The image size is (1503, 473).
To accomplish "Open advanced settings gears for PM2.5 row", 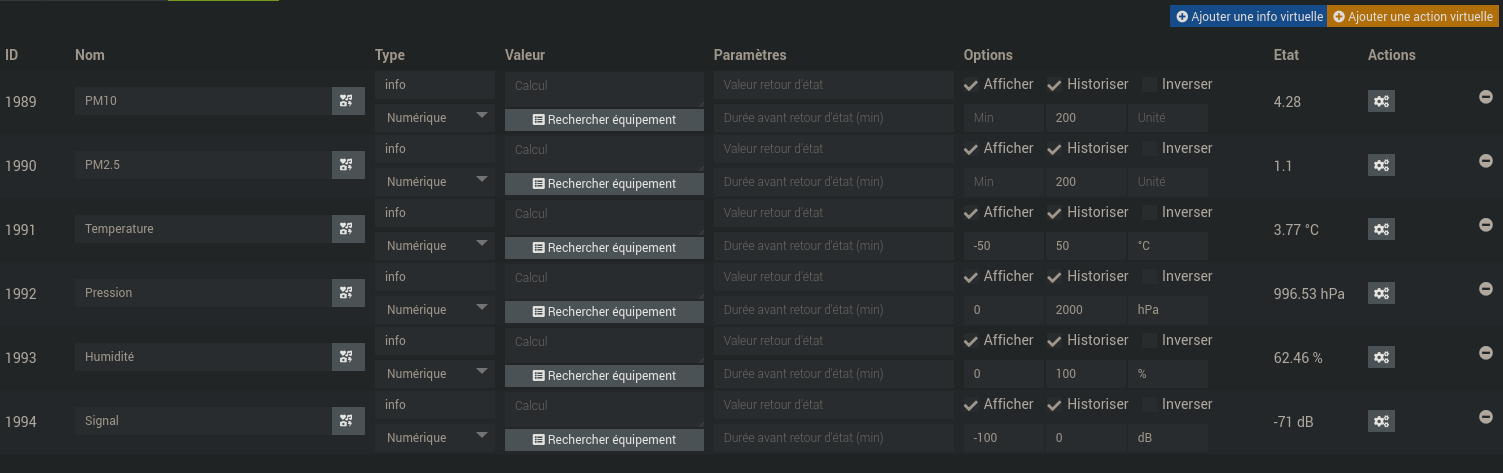I will [x=1381, y=165].
